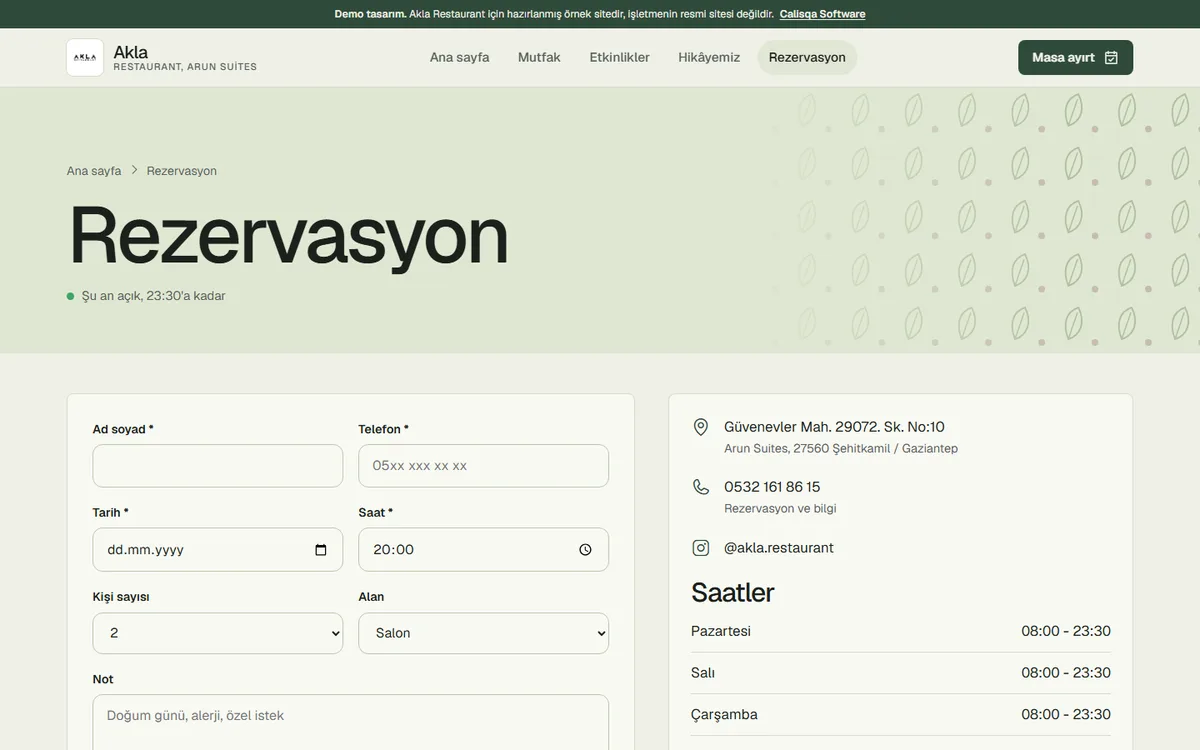Focus the Not textarea

click(x=351, y=722)
